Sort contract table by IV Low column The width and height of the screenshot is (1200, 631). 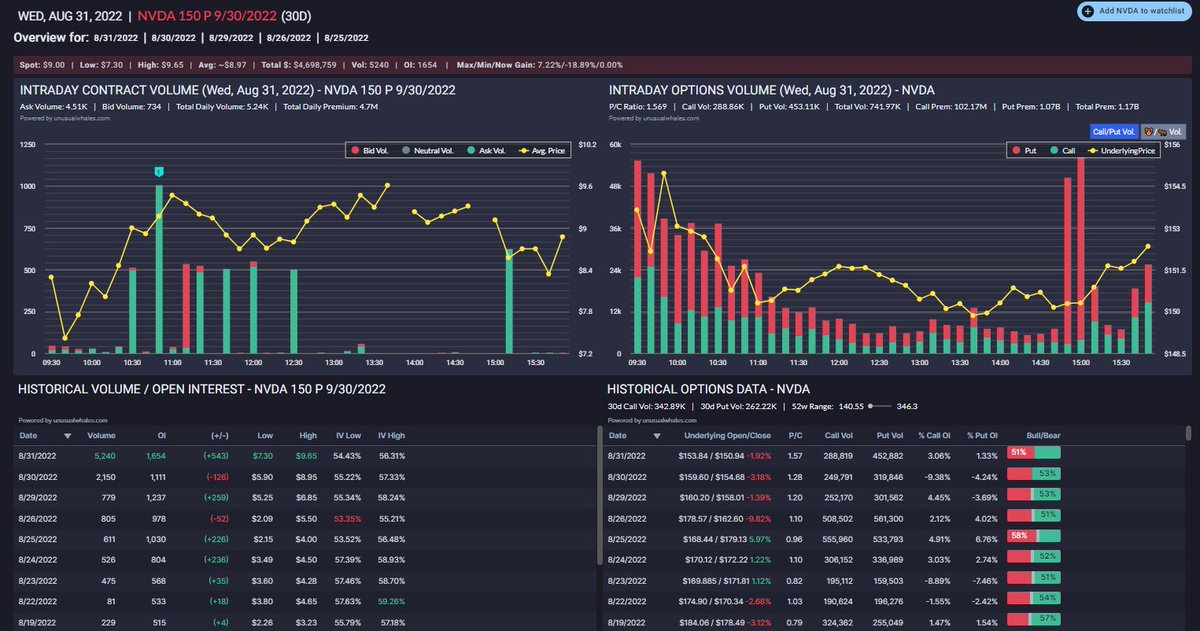pos(346,436)
